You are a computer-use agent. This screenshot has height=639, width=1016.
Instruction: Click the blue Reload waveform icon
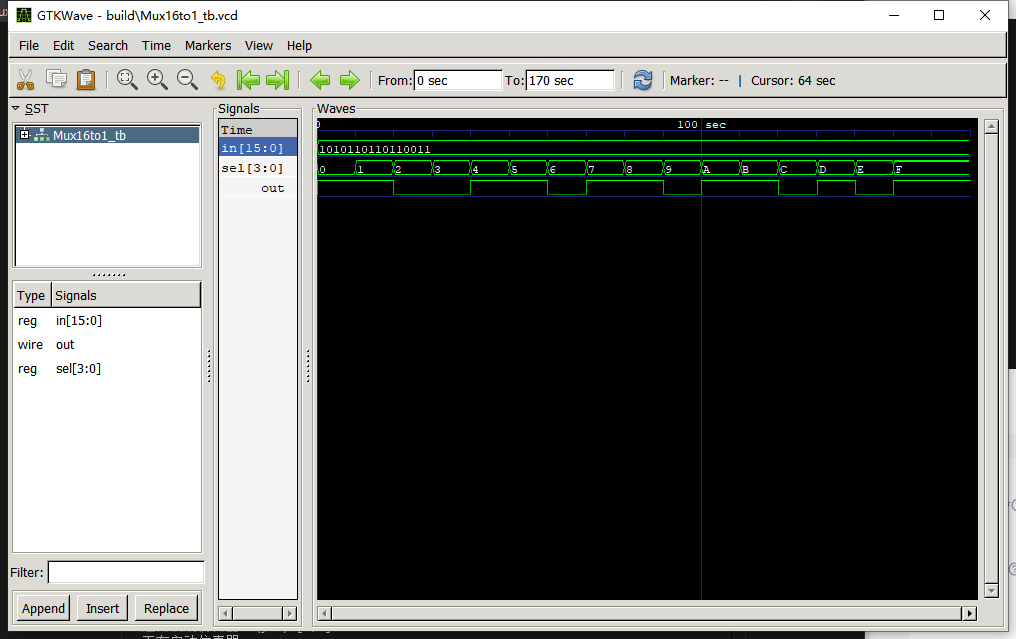642,80
